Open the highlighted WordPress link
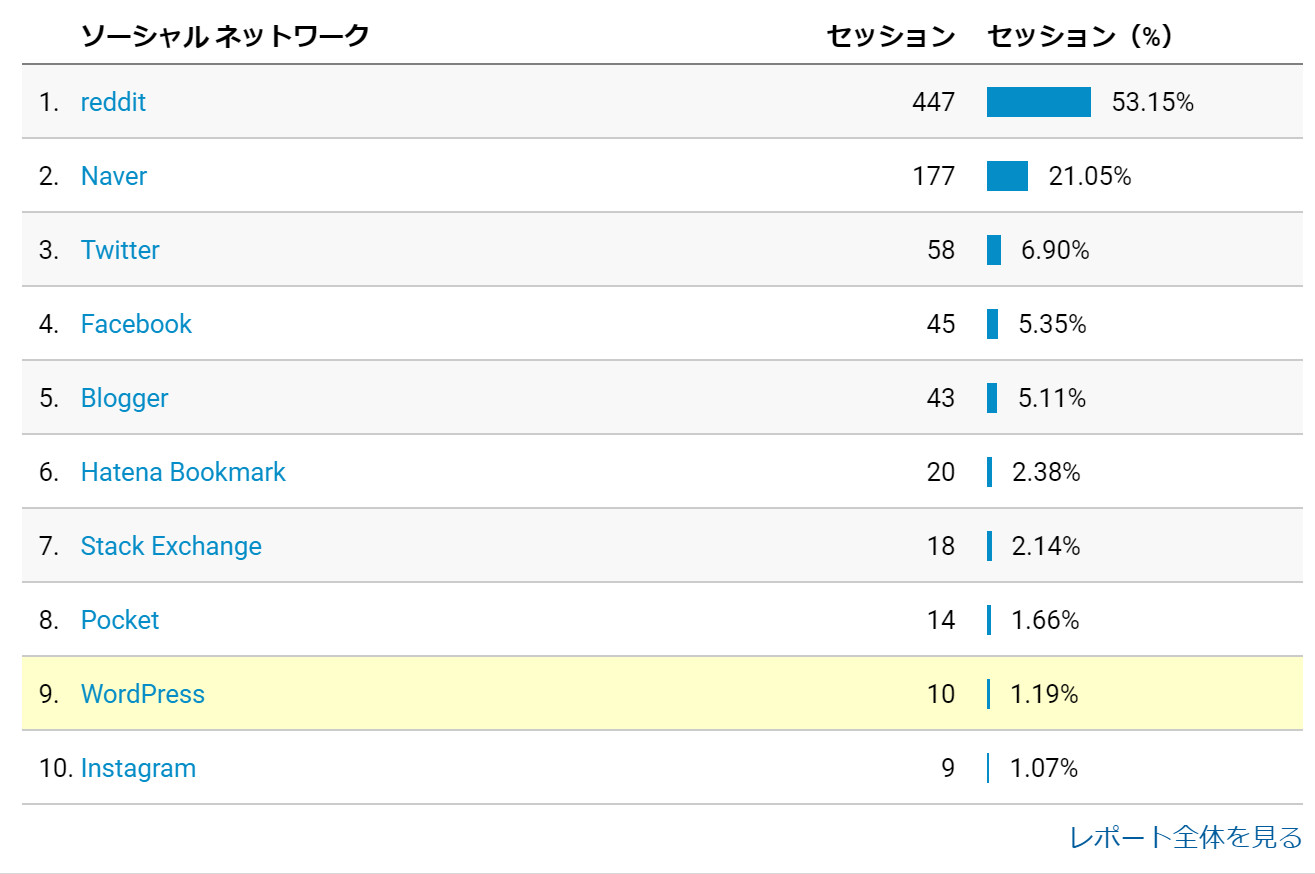This screenshot has height=874, width=1315. pyautogui.click(x=143, y=694)
